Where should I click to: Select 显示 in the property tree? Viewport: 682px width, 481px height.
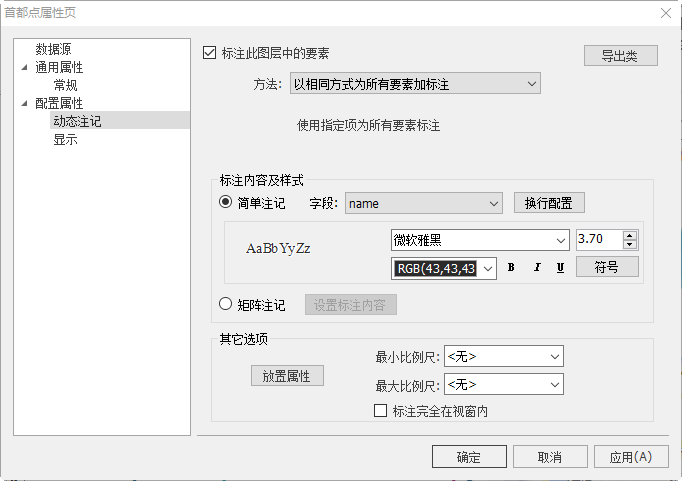[x=65, y=139]
